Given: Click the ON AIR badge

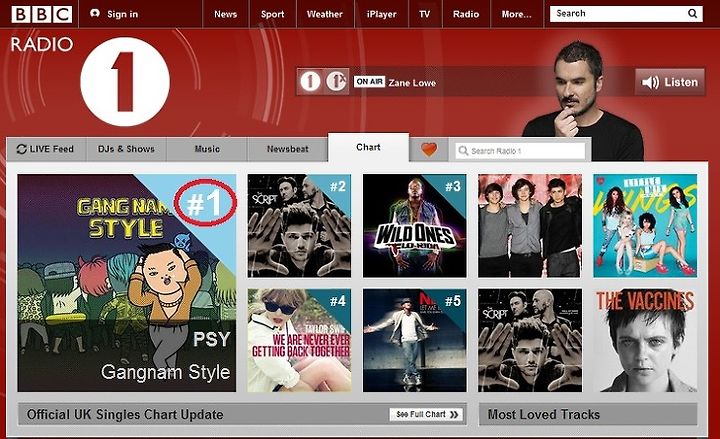Looking at the screenshot, I should tap(369, 82).
